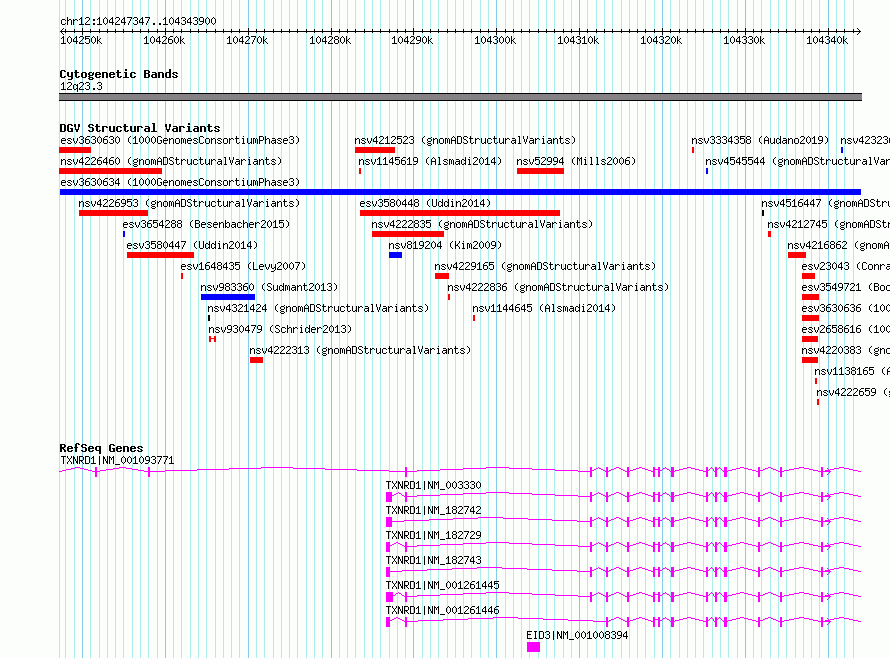Open the nsv52994 (Mills2006) variant

tap(576, 161)
